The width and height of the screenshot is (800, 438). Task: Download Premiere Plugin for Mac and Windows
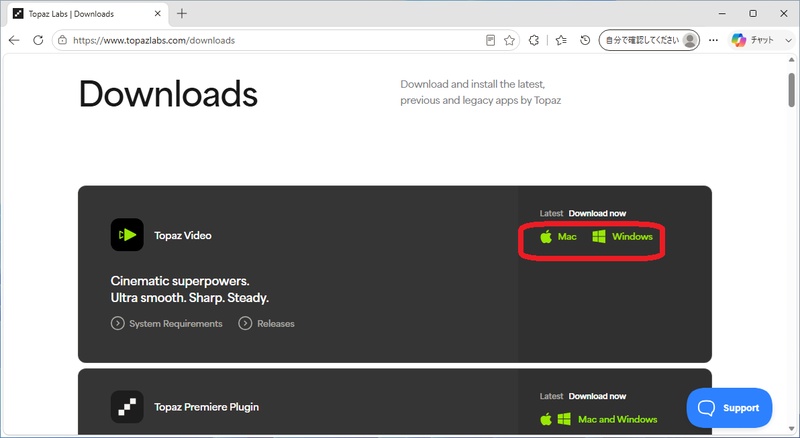coord(617,419)
